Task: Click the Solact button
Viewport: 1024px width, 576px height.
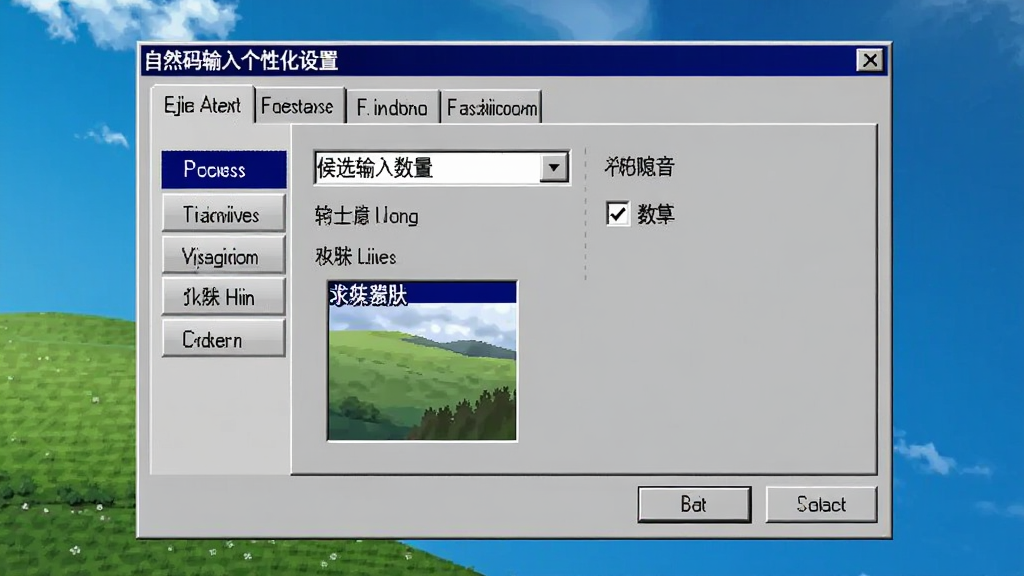Action: point(821,504)
